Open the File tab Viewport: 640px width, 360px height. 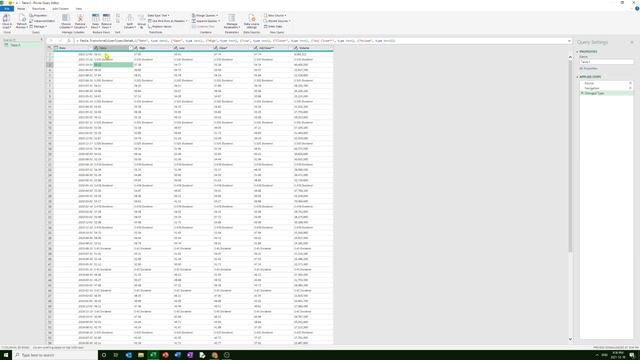click(x=7, y=9)
